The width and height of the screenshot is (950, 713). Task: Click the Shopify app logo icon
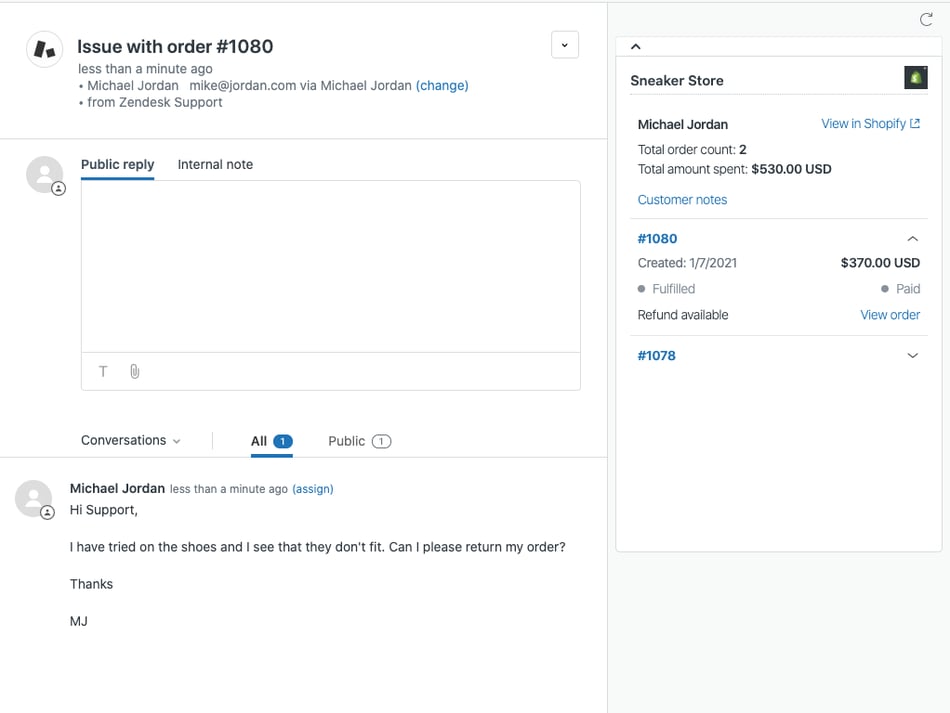click(915, 78)
